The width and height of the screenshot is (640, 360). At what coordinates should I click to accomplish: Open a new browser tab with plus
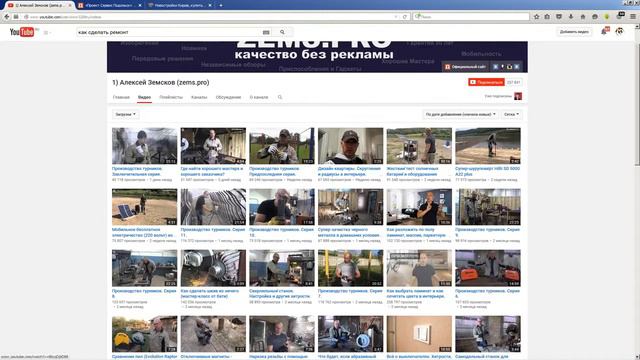[x=221, y=5]
